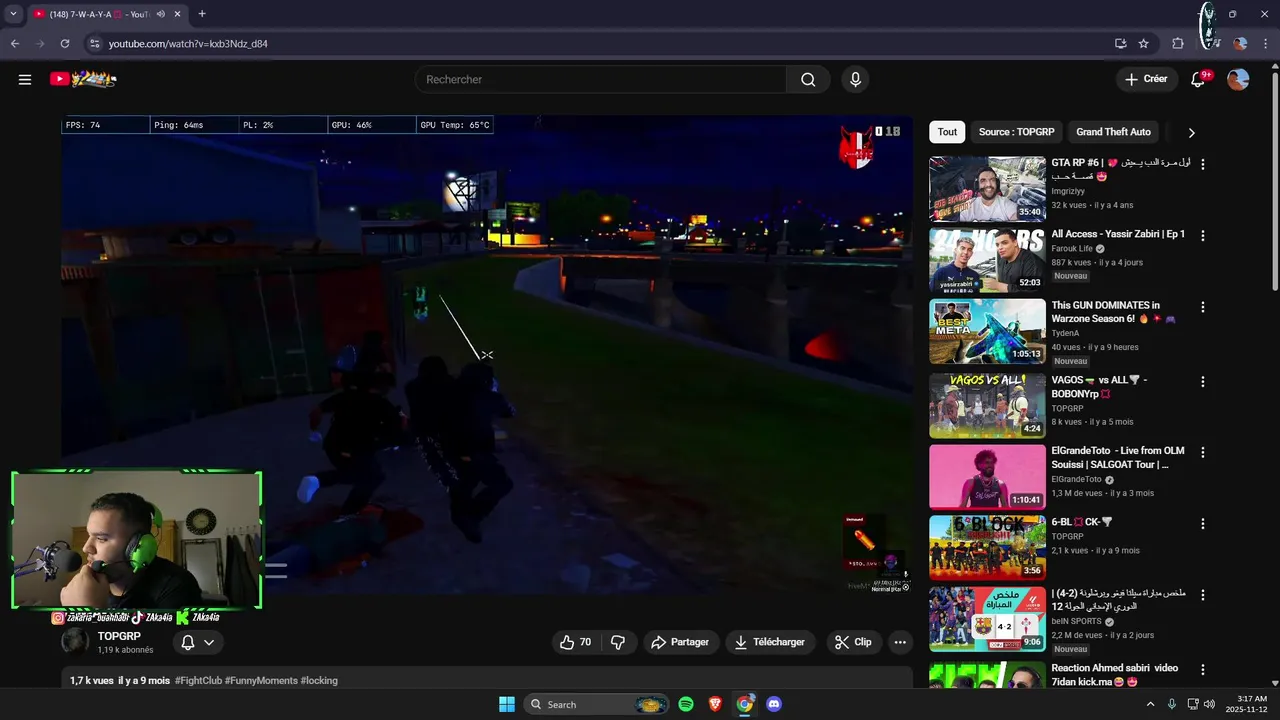The width and height of the screenshot is (1280, 720).
Task: Reload the page
Action: pos(65,44)
